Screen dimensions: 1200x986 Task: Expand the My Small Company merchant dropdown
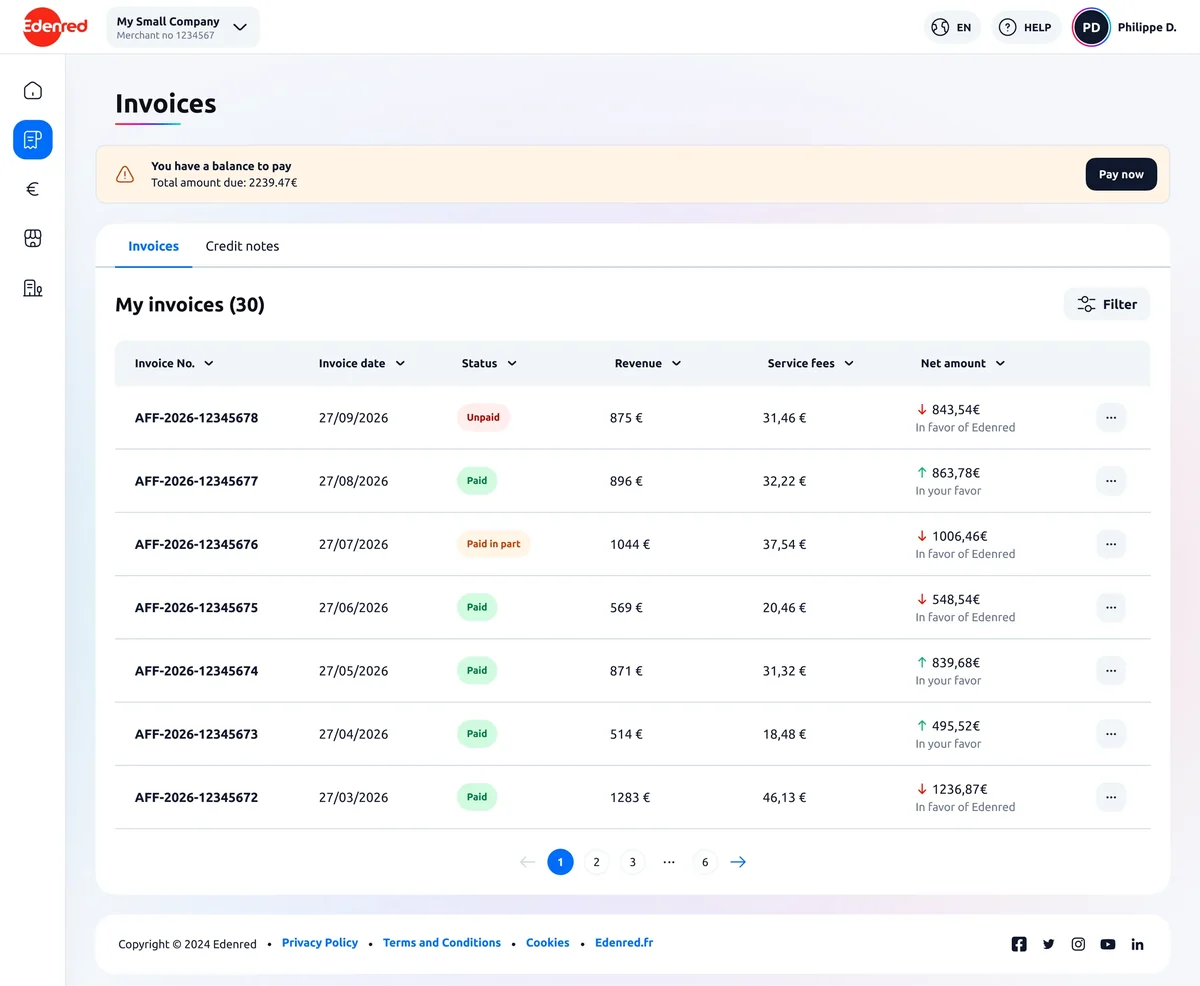point(183,27)
